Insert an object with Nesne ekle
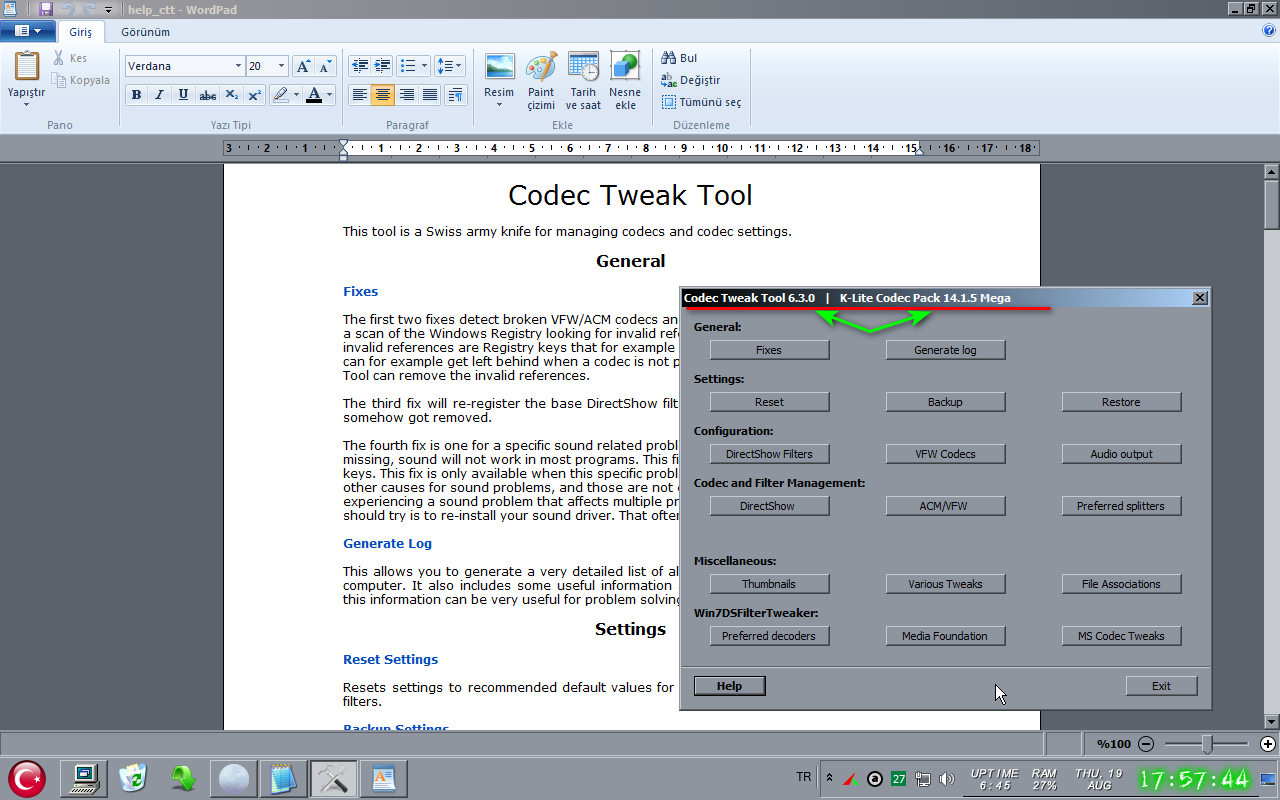 [x=625, y=81]
